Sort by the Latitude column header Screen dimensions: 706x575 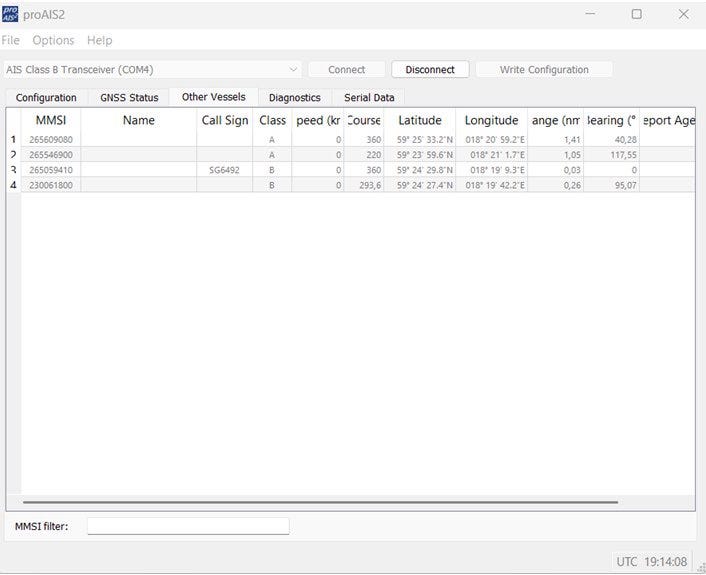[420, 120]
